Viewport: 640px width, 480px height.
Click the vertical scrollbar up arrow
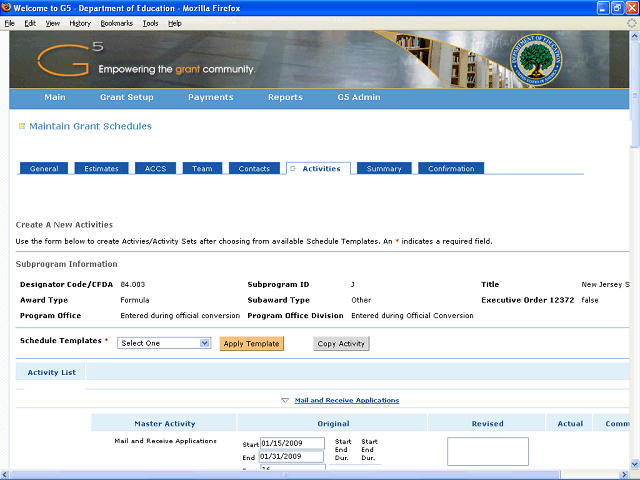point(635,36)
